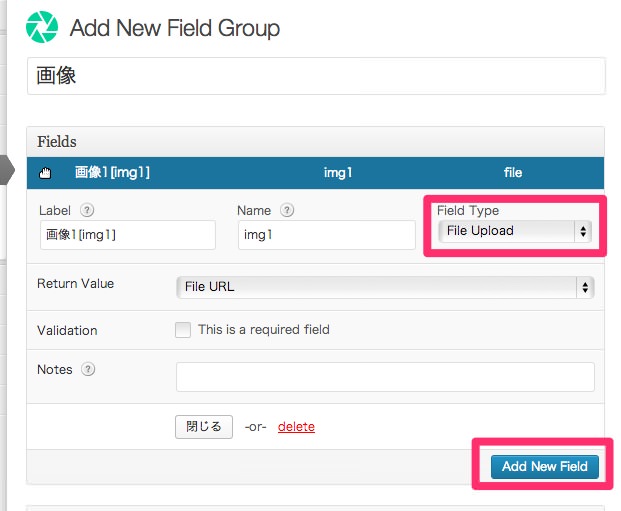Click the Add New Field button
Viewport: 621px width, 511px height.
[x=545, y=467]
